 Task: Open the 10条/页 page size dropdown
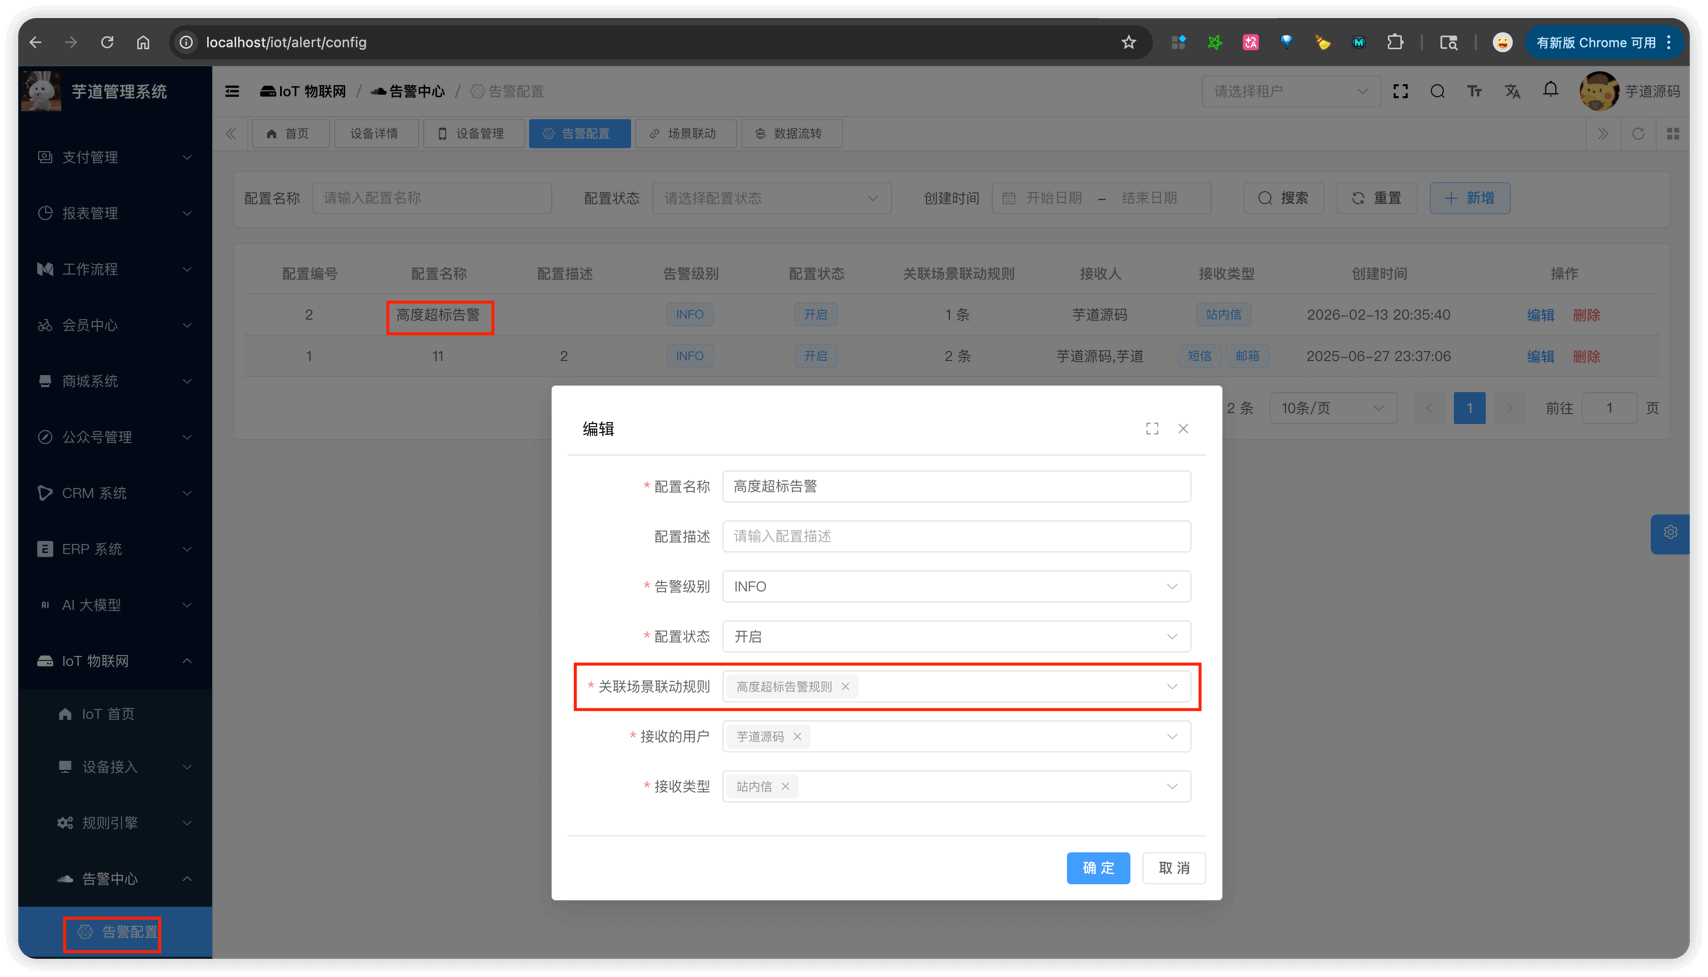(1332, 408)
